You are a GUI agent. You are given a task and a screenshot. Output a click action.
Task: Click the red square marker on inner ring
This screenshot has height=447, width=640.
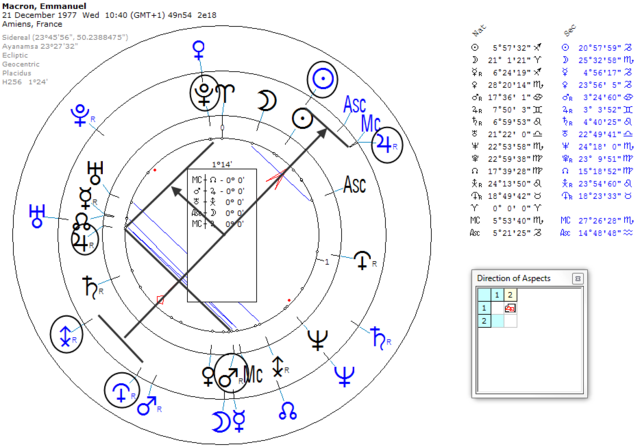[x=160, y=300]
